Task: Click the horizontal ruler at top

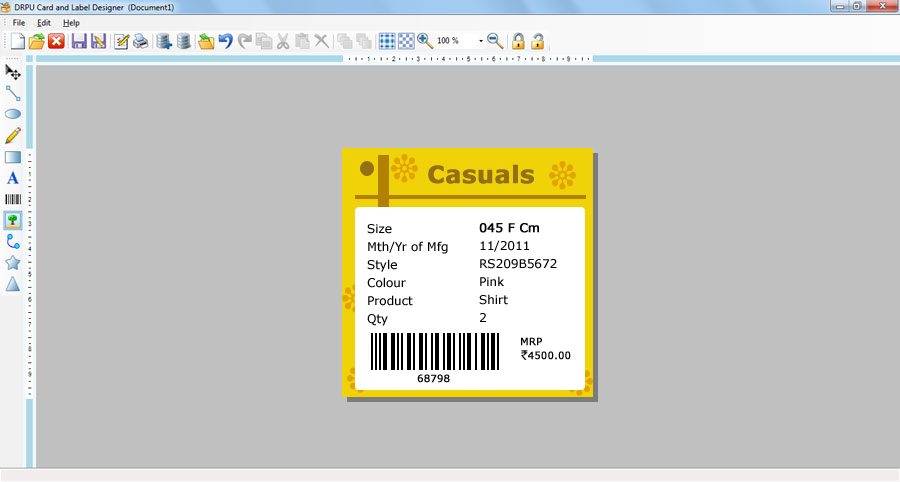Action: (x=468, y=59)
